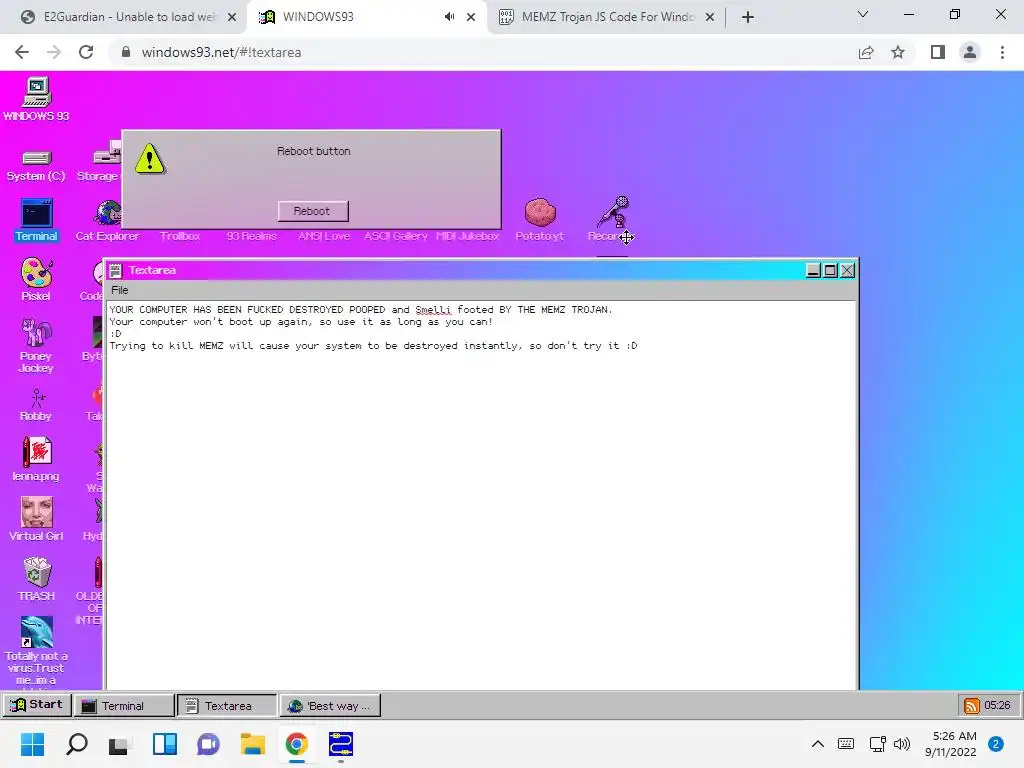Reload the windows93.net page
This screenshot has width=1024, height=768.
(x=86, y=52)
